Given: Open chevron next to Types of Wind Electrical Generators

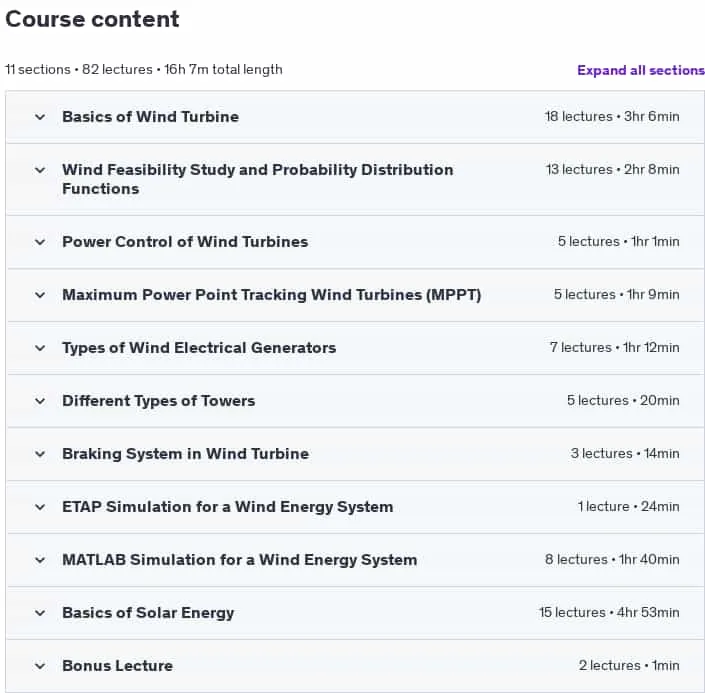Looking at the screenshot, I should tap(40, 348).
